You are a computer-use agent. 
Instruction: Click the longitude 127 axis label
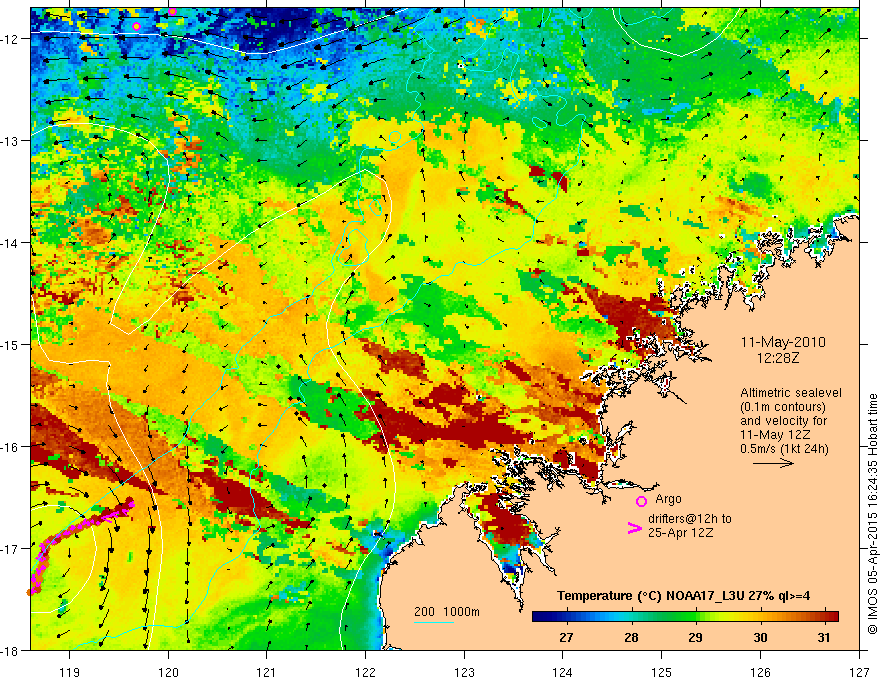859,672
